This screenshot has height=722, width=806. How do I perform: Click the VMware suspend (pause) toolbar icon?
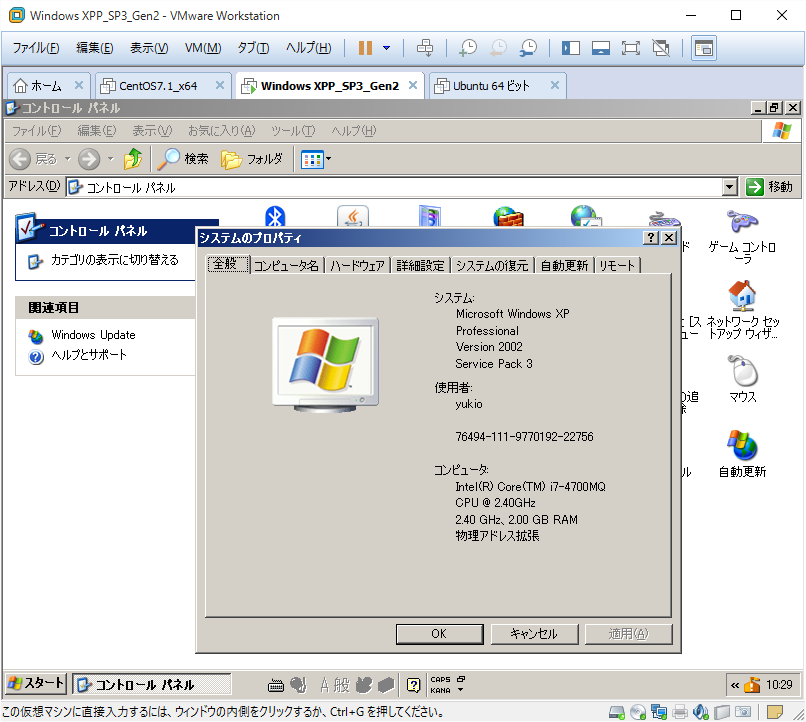(x=365, y=48)
